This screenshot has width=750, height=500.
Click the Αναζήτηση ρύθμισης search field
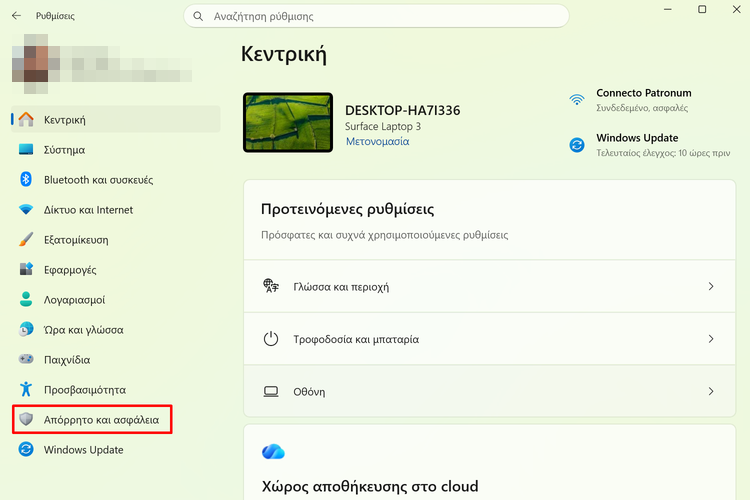[376, 16]
